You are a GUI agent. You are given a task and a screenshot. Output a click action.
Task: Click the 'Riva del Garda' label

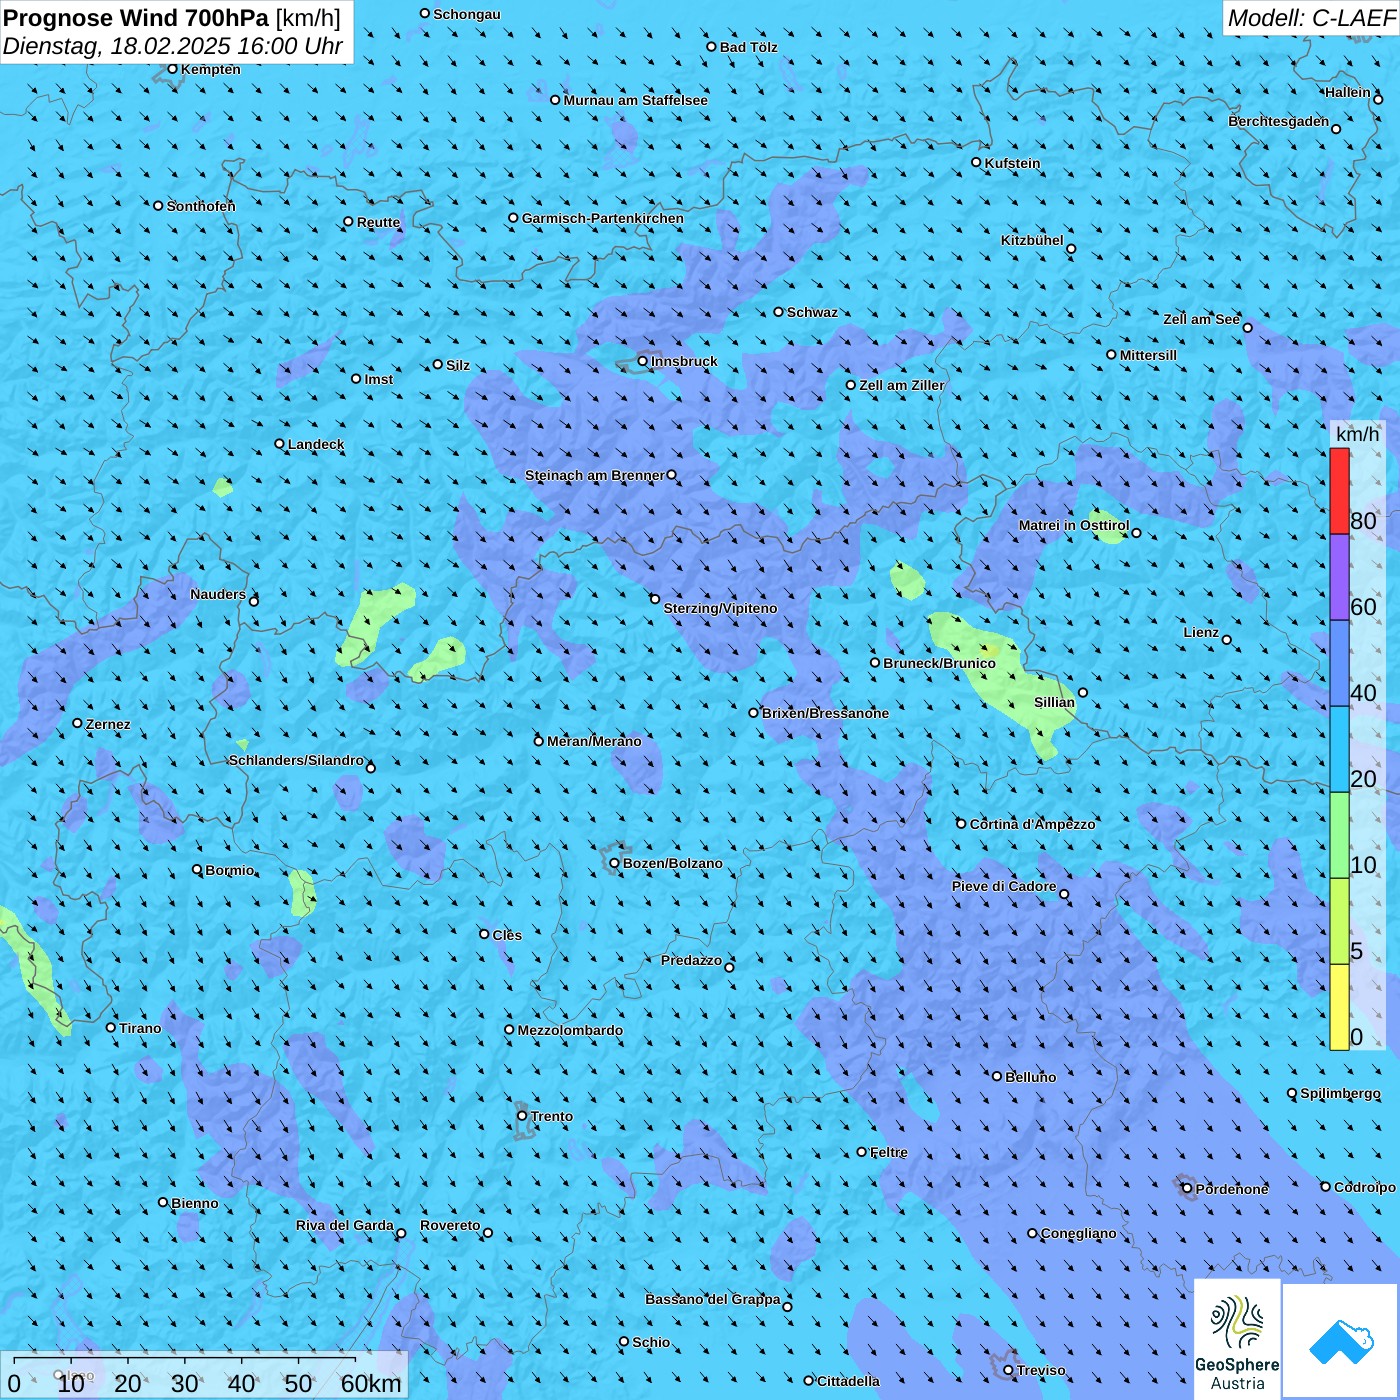coord(345,1225)
